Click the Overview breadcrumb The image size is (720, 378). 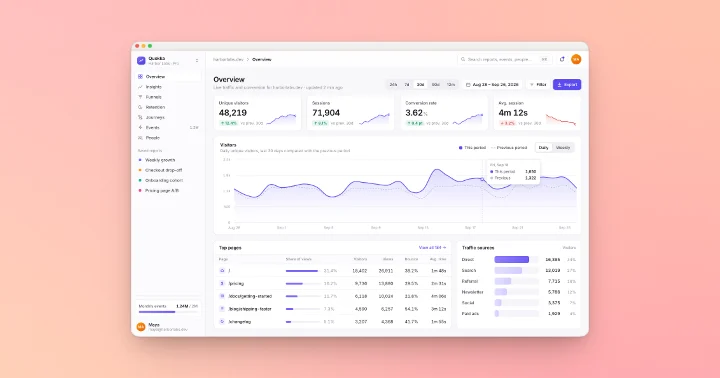click(x=262, y=60)
